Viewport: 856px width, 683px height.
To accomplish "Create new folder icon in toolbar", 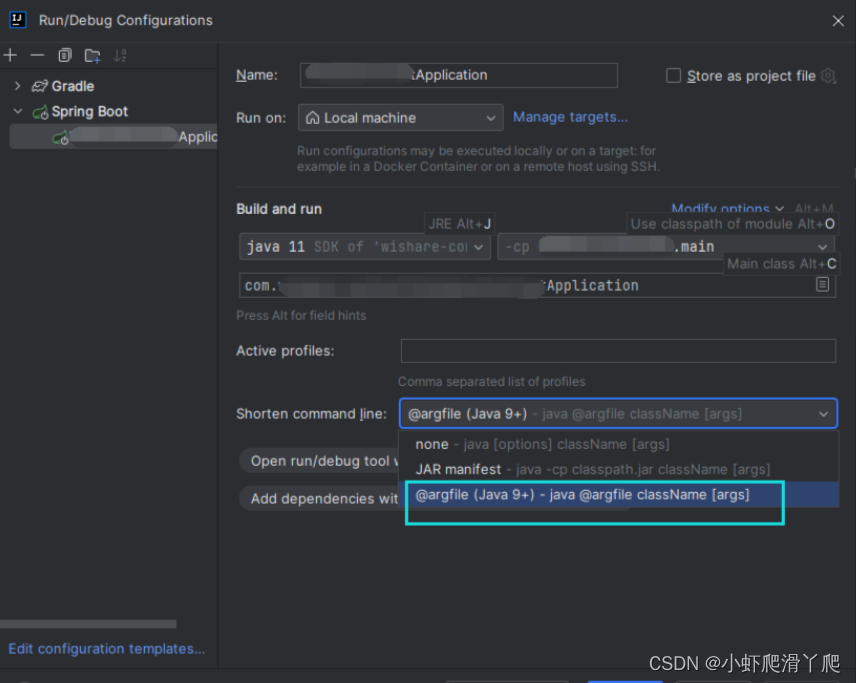I will point(92,56).
